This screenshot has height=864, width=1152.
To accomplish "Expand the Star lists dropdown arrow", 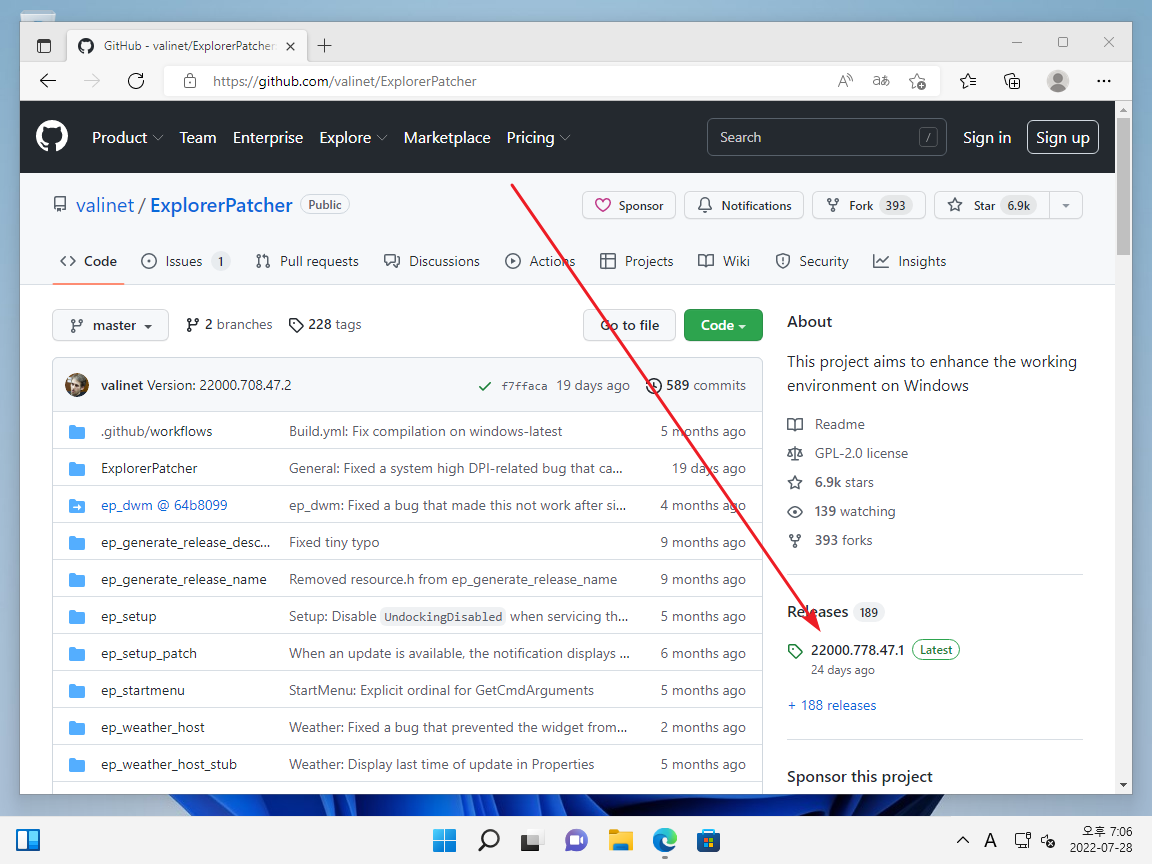I will point(1066,206).
